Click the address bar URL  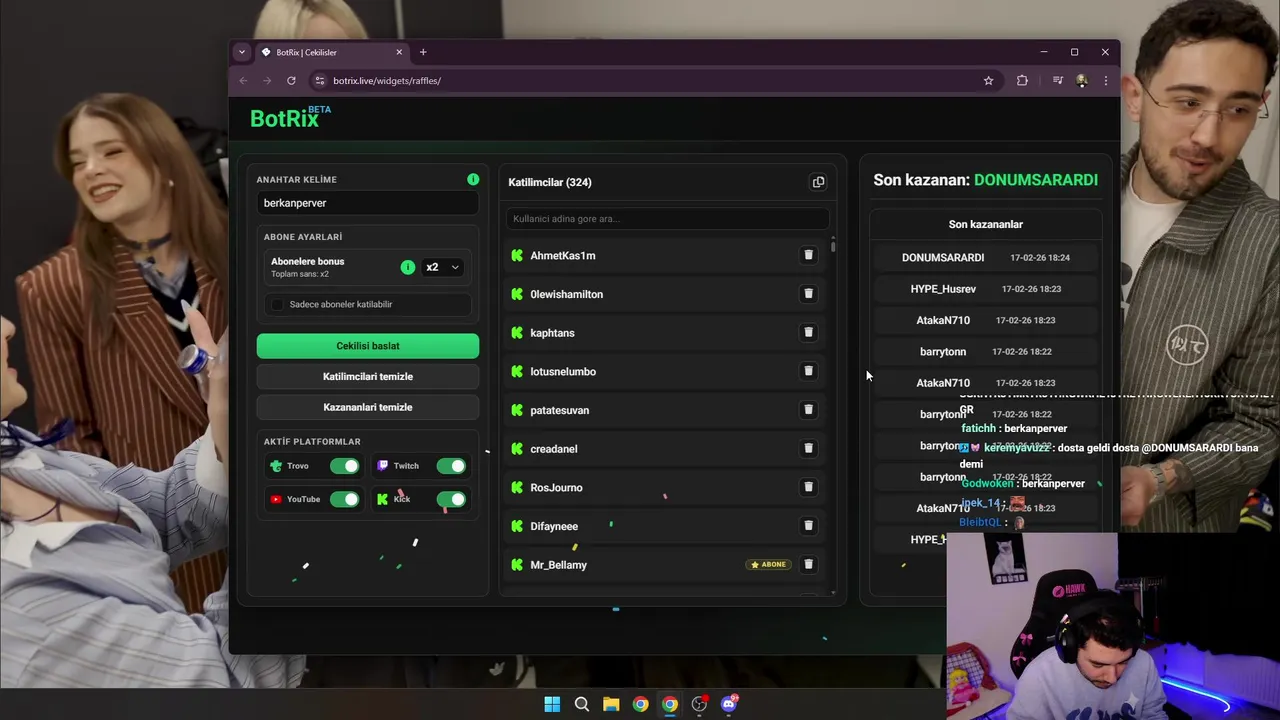coord(387,81)
